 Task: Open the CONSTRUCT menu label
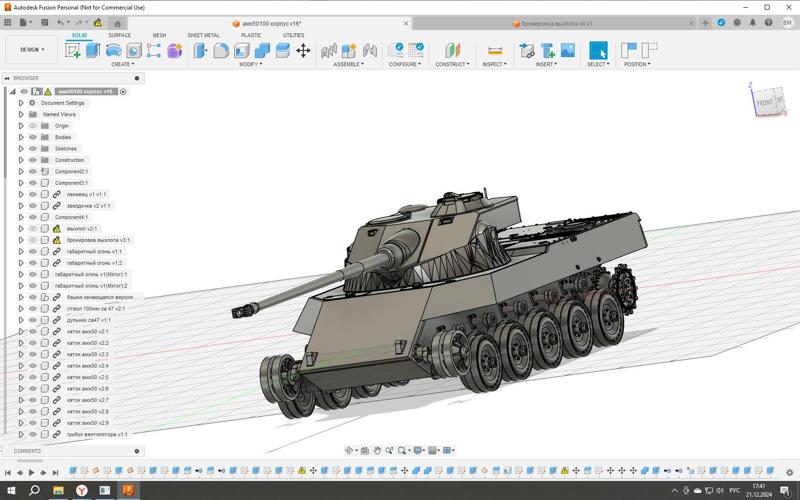pyautogui.click(x=452, y=64)
